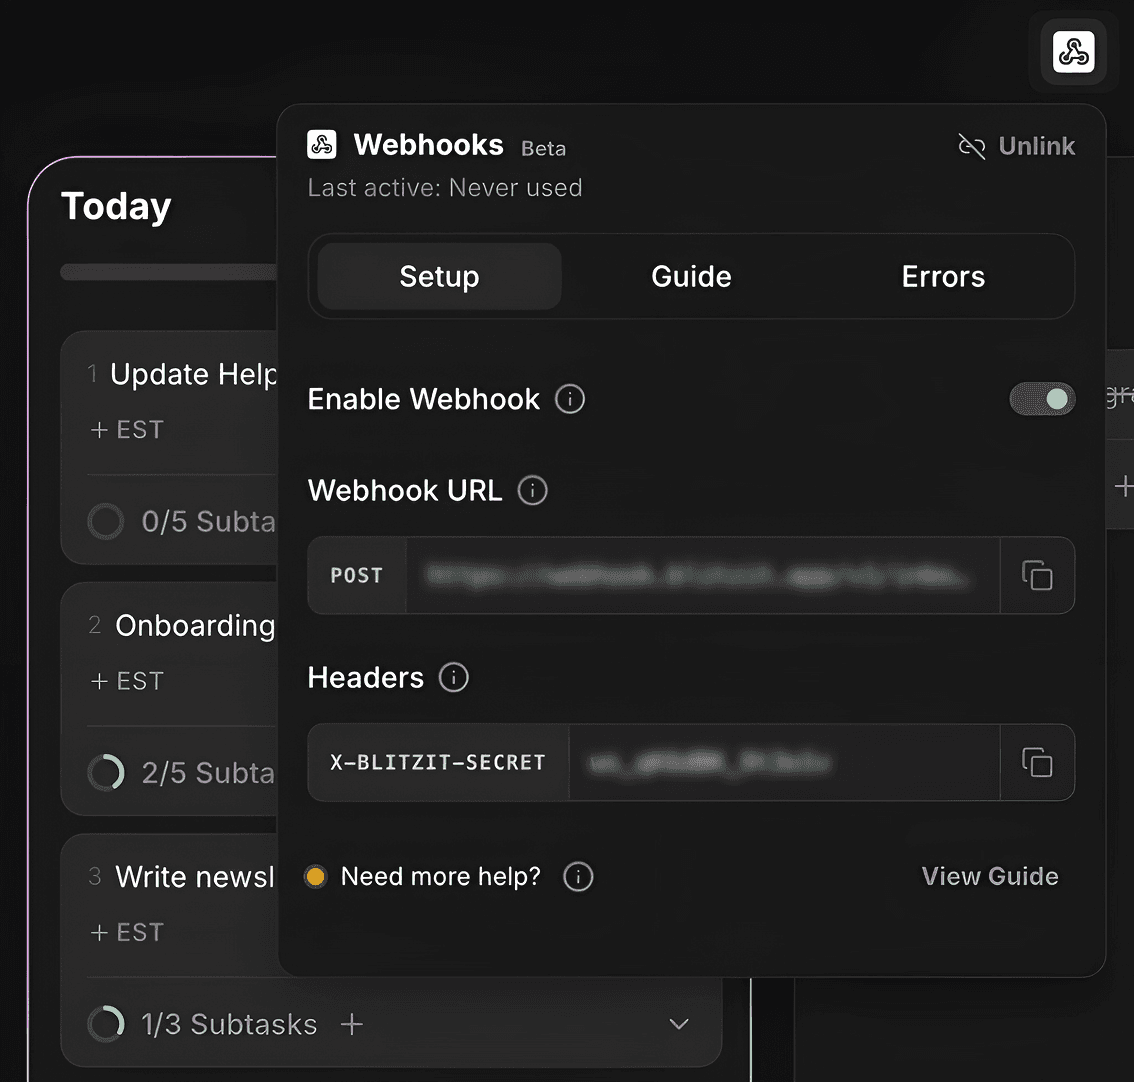Click the Unlink button with broken chain
This screenshot has width=1134, height=1082.
tap(1016, 146)
